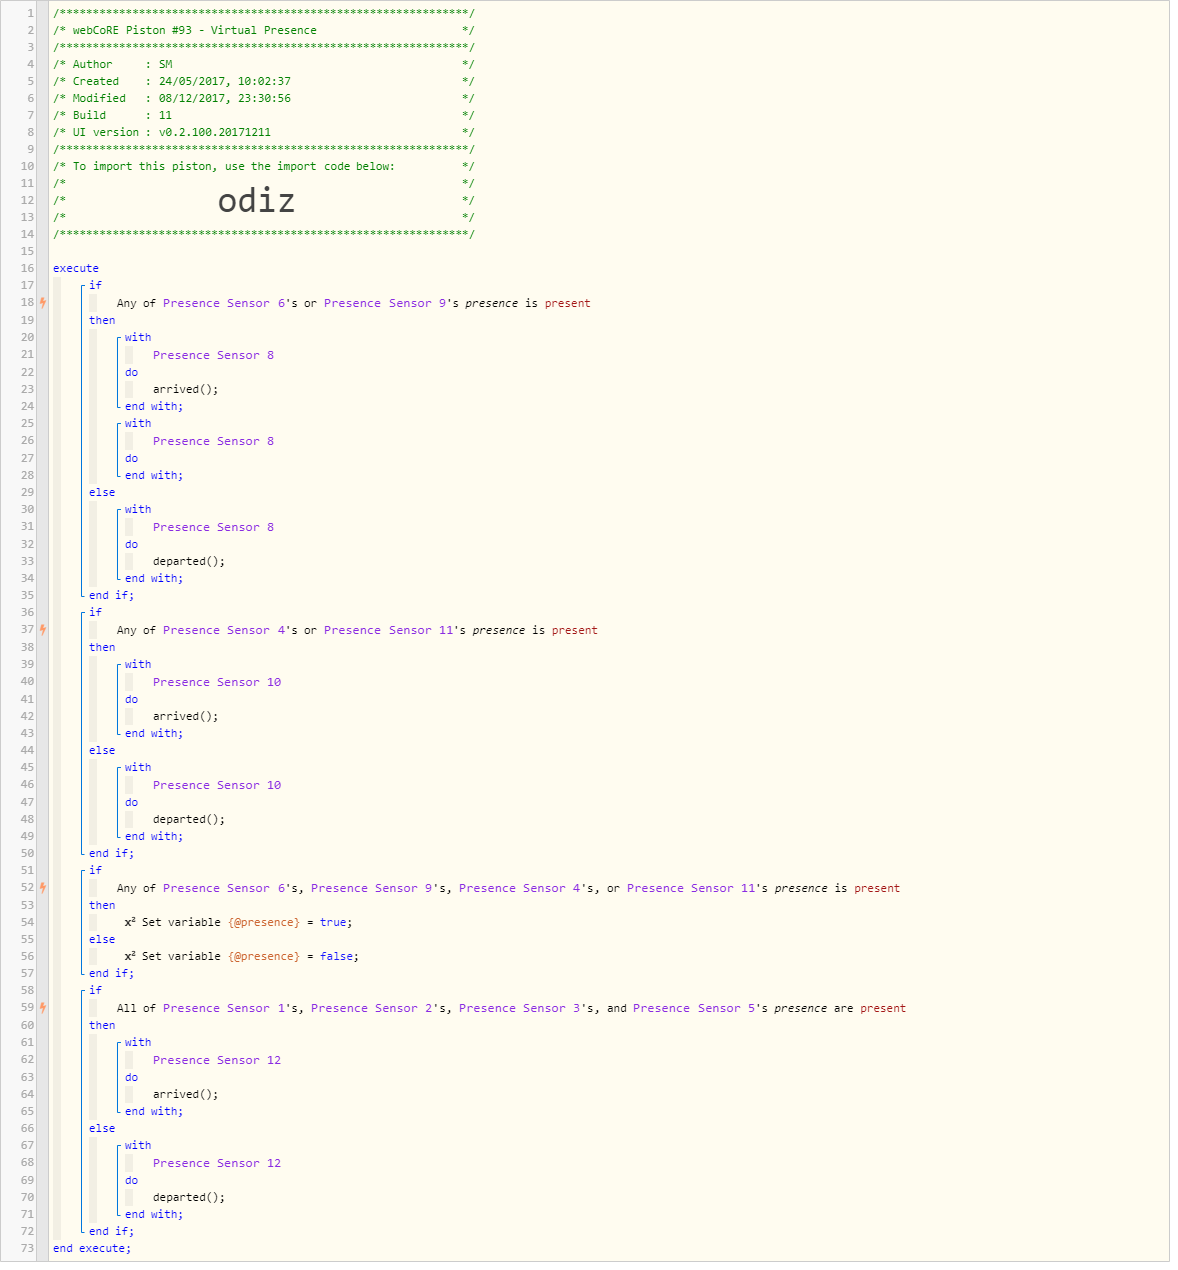Click 'Presence Sensor 6' on line 18
Image resolution: width=1178 pixels, height=1270 pixels.
pyautogui.click(x=224, y=303)
